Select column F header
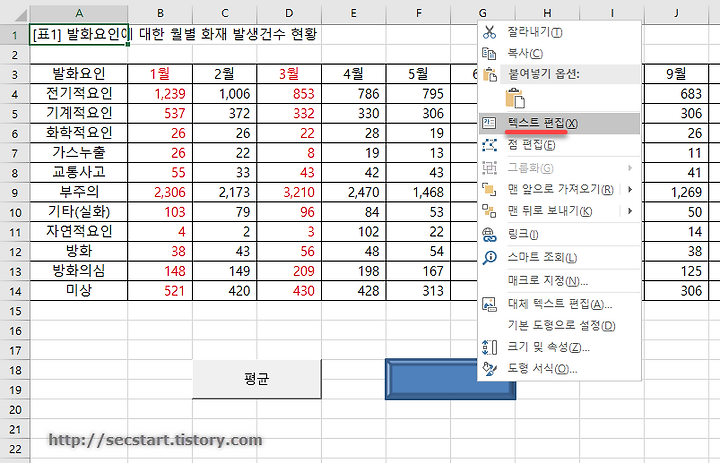This screenshot has width=720, height=463. pyautogui.click(x=418, y=13)
